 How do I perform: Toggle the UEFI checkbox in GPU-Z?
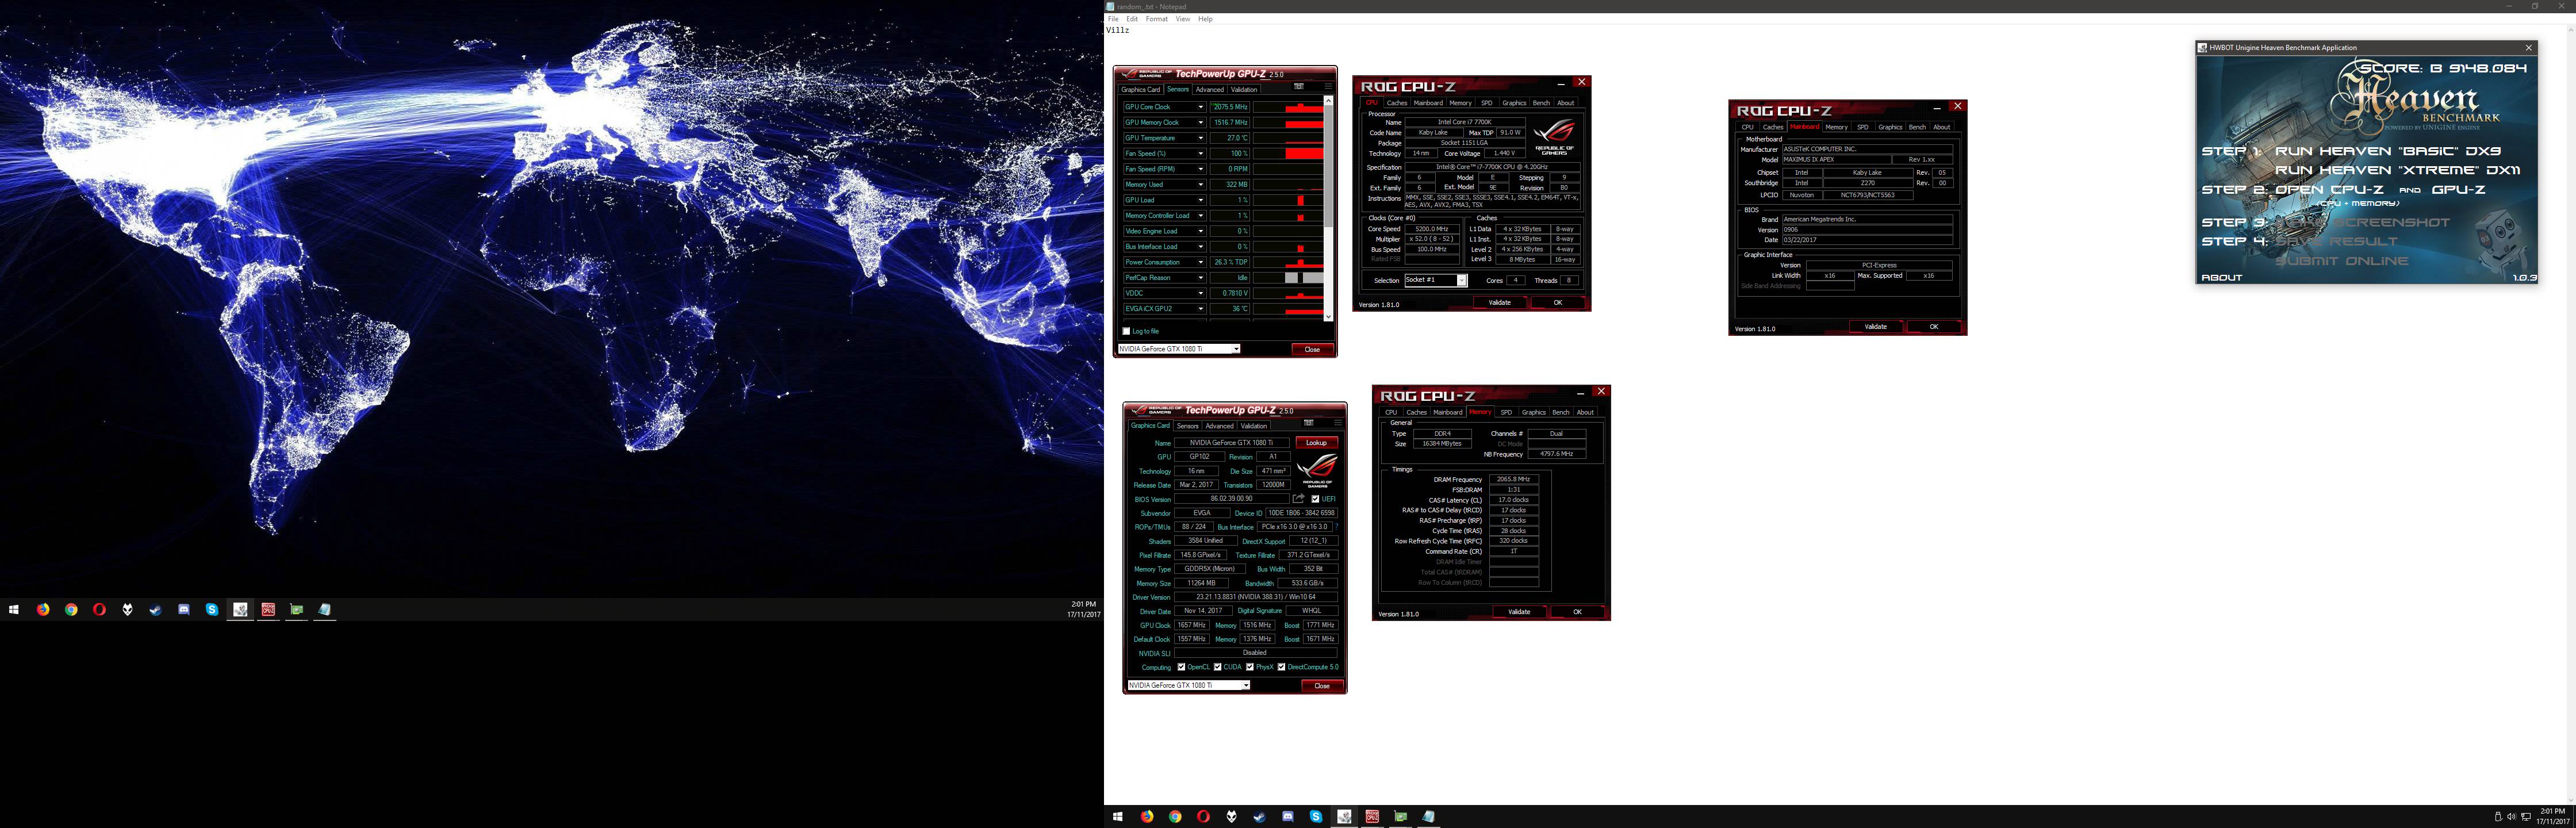click(x=1315, y=499)
